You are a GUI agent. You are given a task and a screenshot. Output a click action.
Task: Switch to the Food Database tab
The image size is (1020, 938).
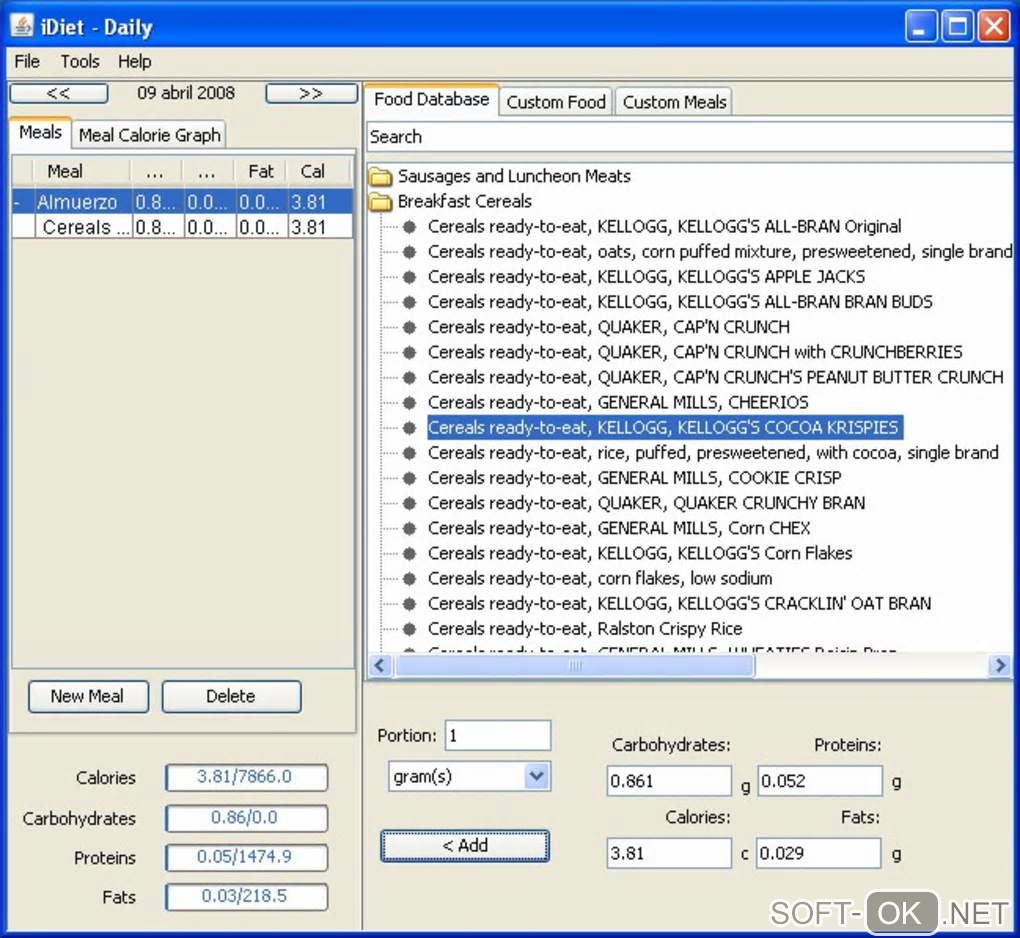(431, 100)
